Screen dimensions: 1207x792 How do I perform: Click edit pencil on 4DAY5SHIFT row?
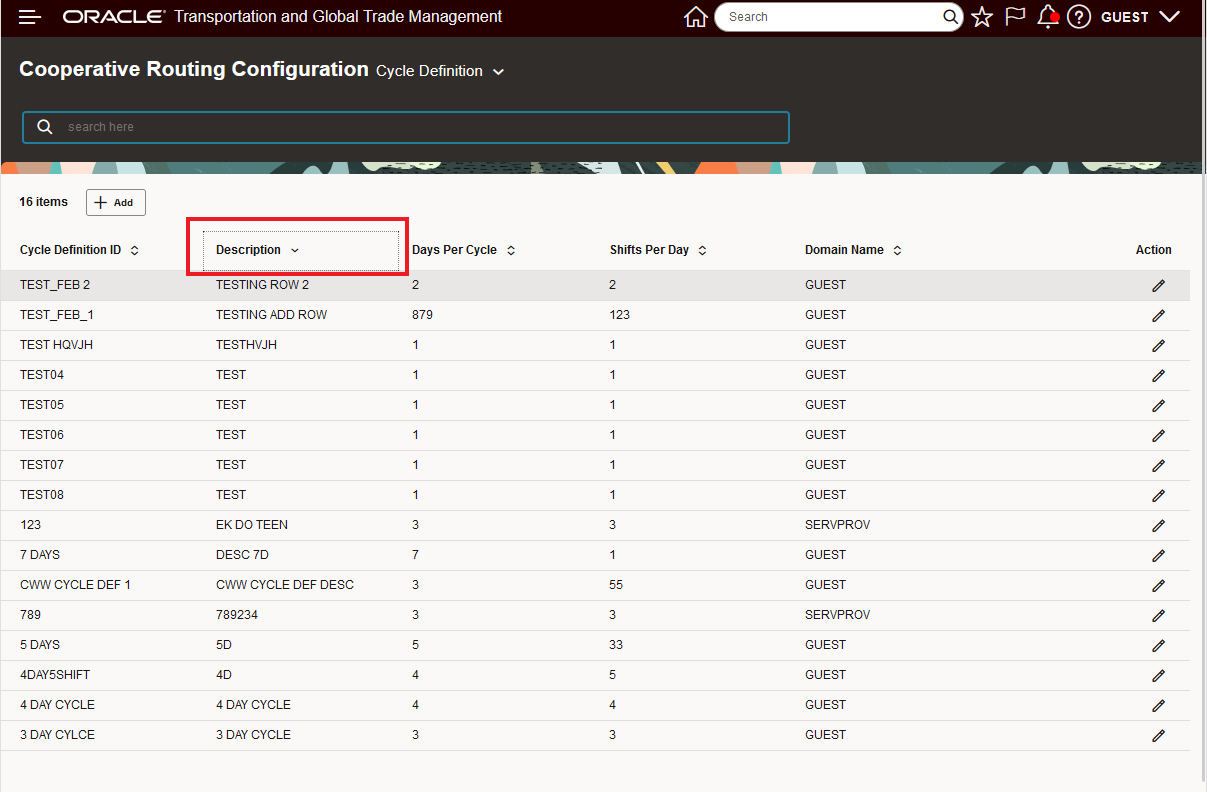point(1158,675)
